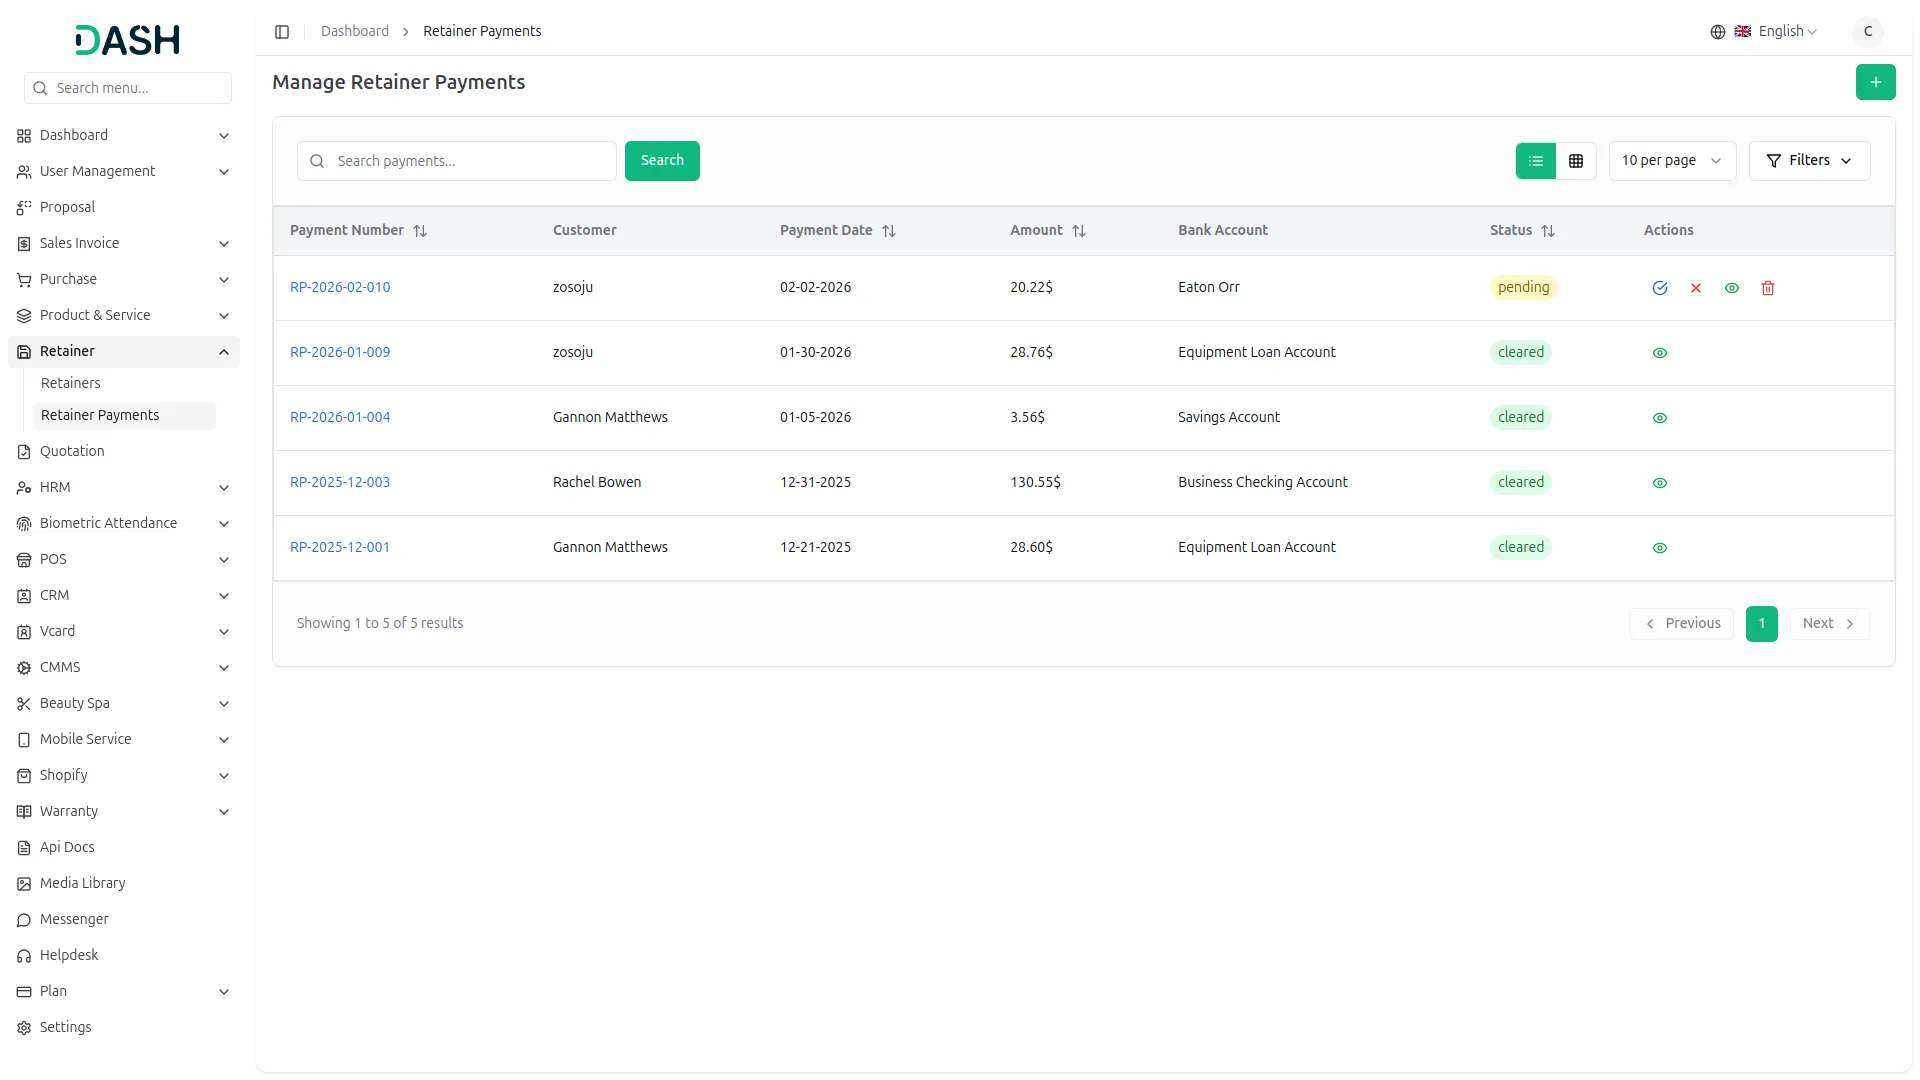
Task: Open the Helpdesk menu item
Action: click(x=69, y=955)
